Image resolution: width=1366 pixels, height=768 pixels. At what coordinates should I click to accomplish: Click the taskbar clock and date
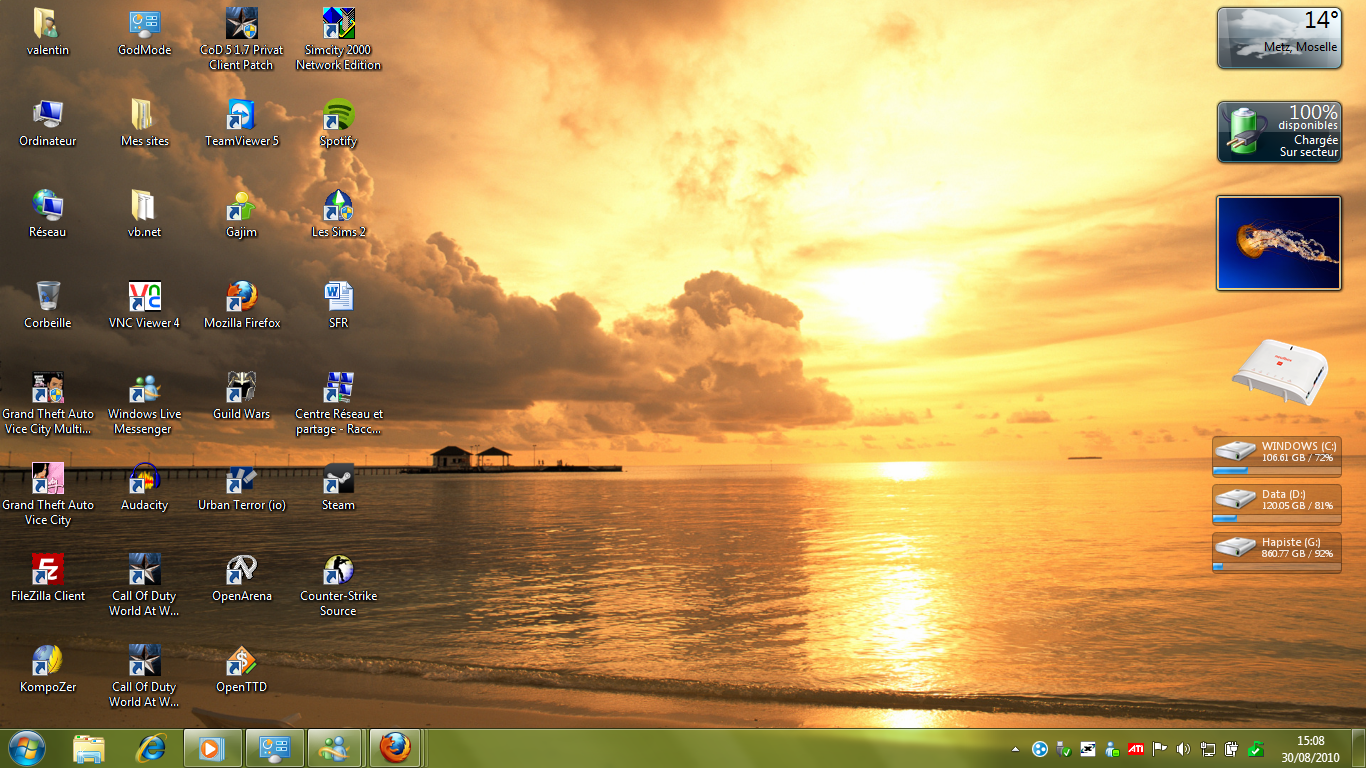[1310, 748]
